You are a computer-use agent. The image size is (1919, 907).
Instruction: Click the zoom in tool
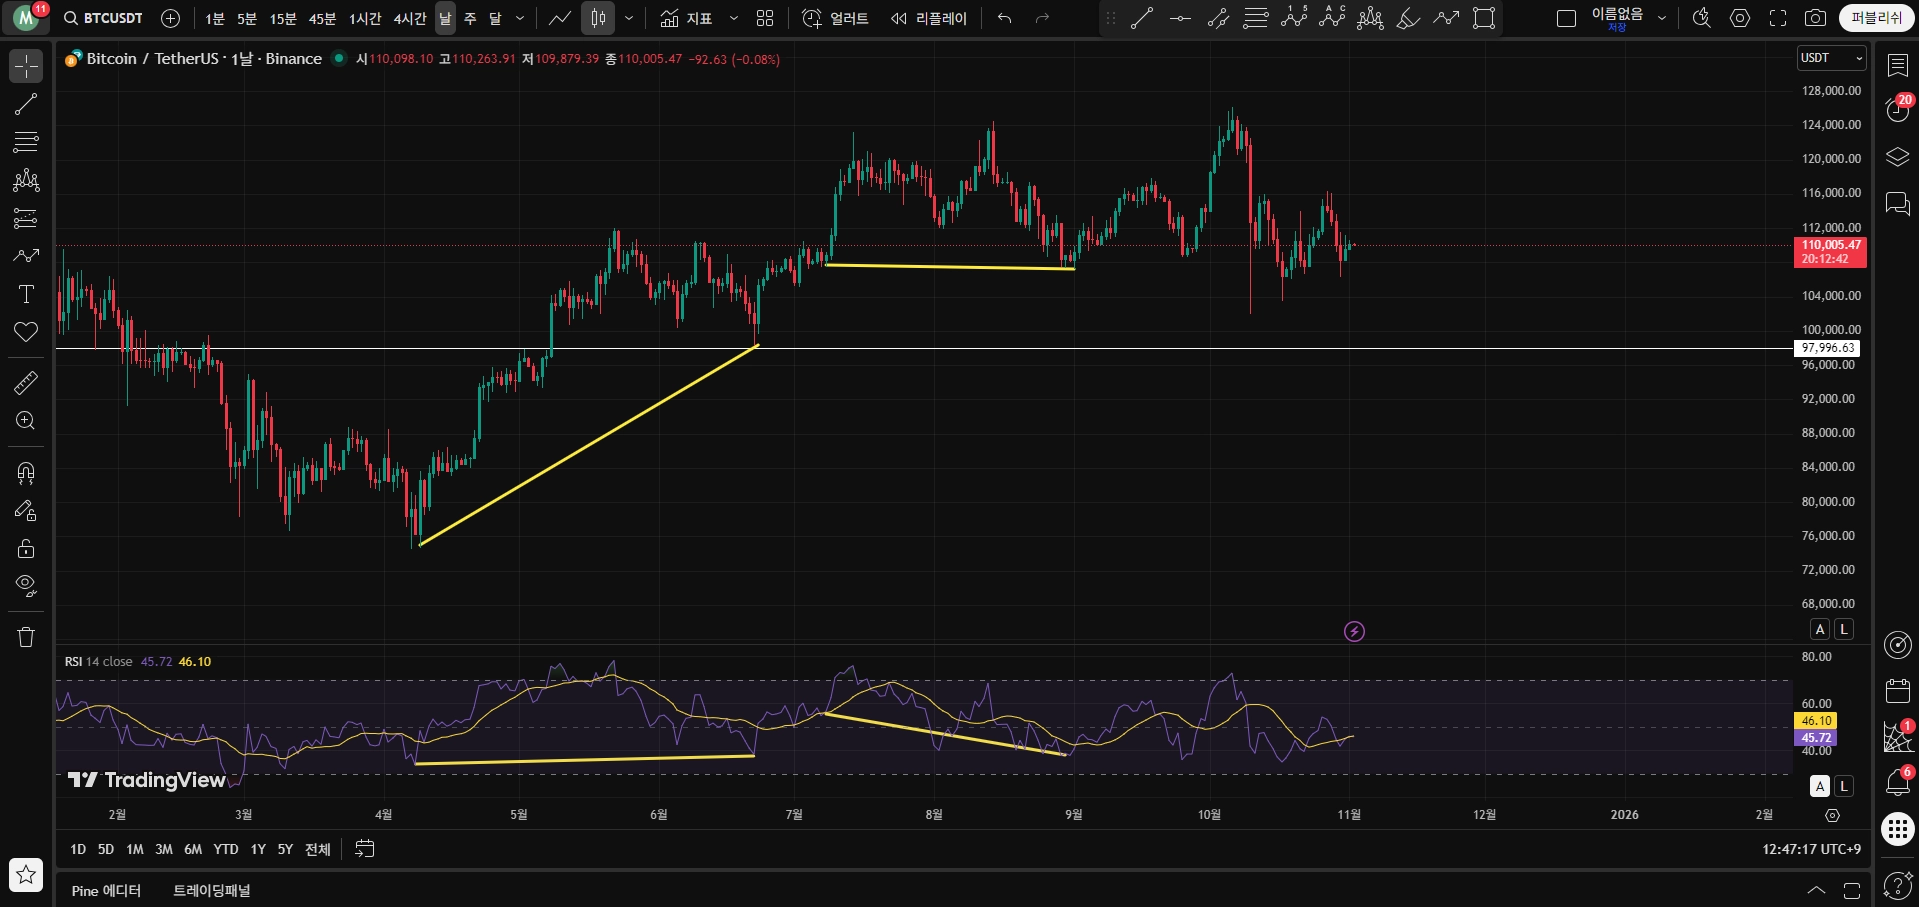click(26, 421)
